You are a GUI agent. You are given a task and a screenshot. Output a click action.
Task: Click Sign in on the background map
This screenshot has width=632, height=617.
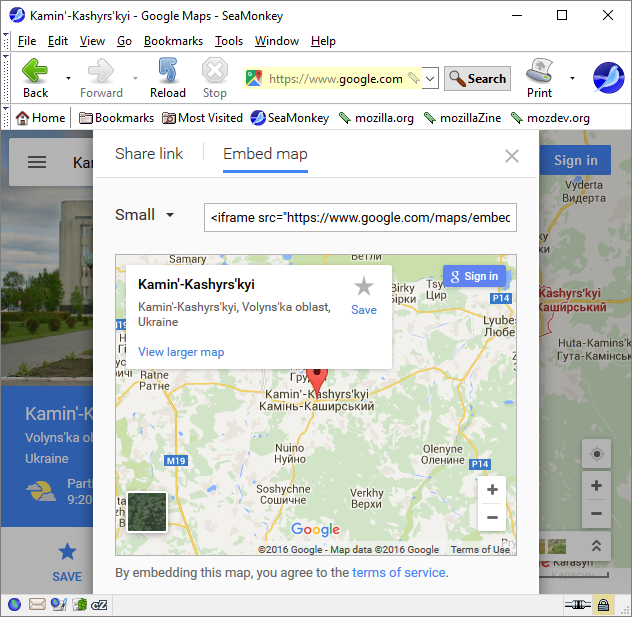click(x=576, y=160)
